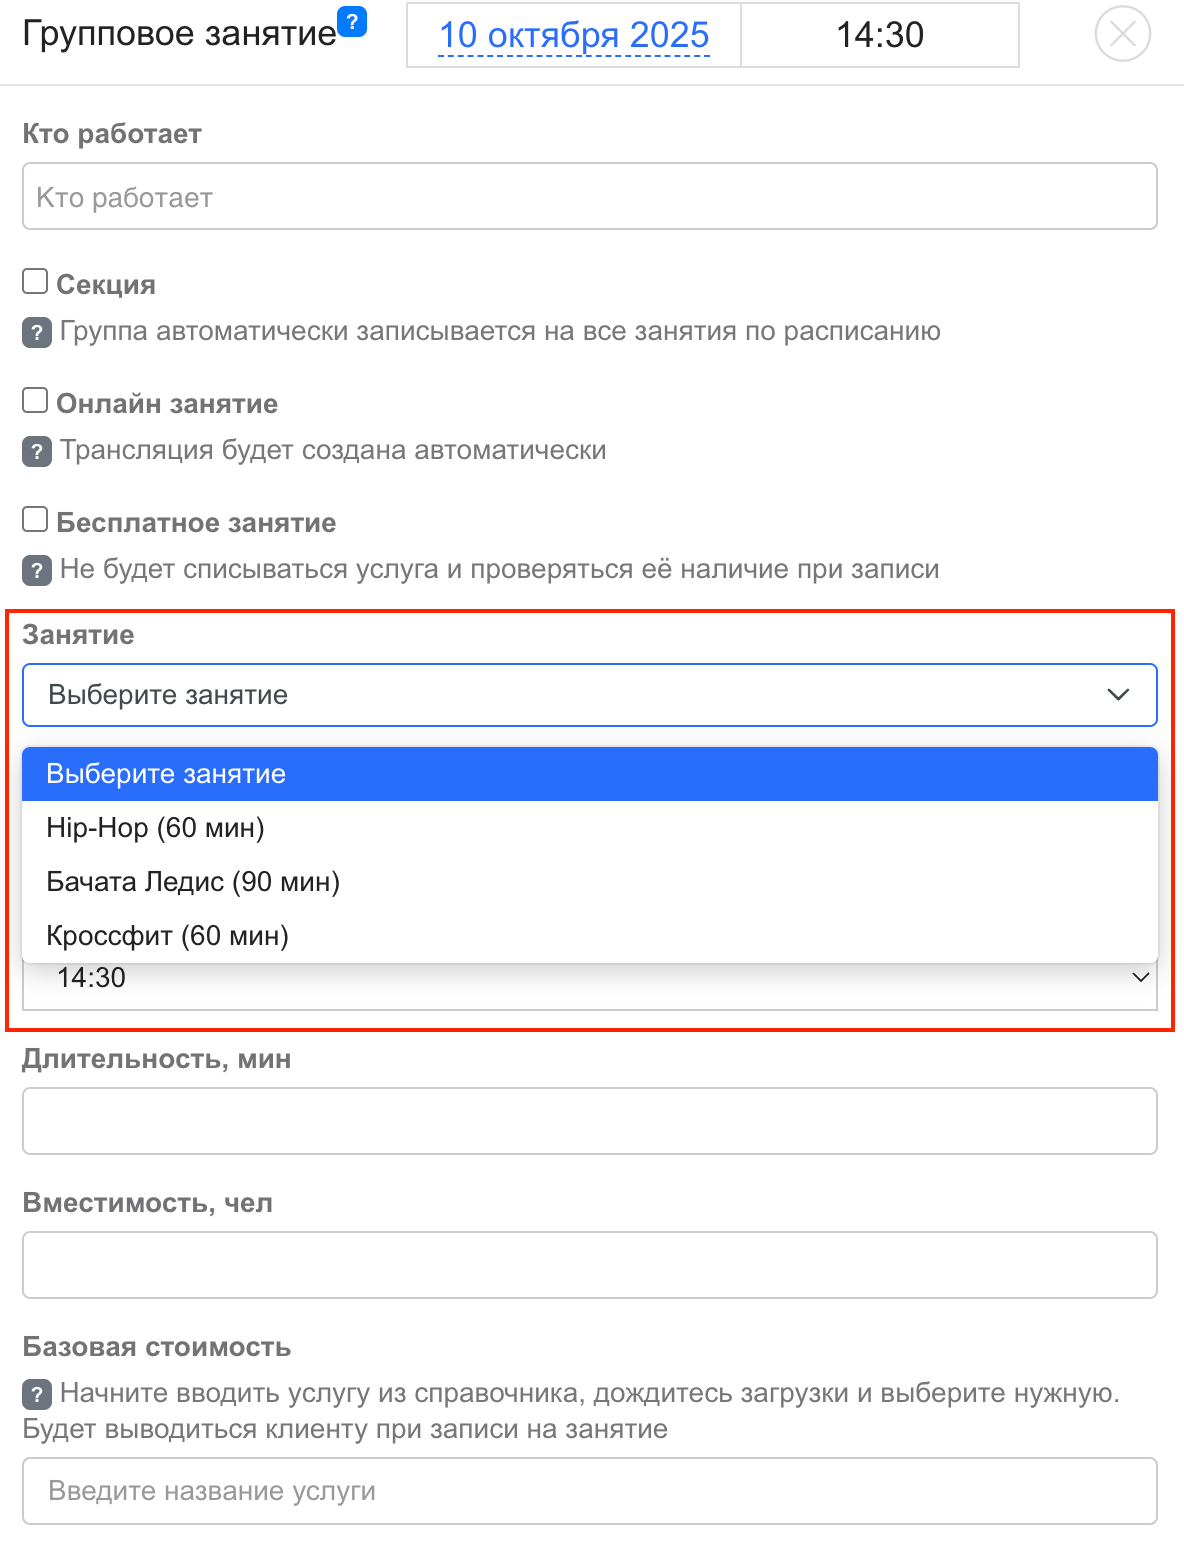Image resolution: width=1184 pixels, height=1550 pixels.
Task: Click the Введите название услуги field
Action: pyautogui.click(x=590, y=1491)
